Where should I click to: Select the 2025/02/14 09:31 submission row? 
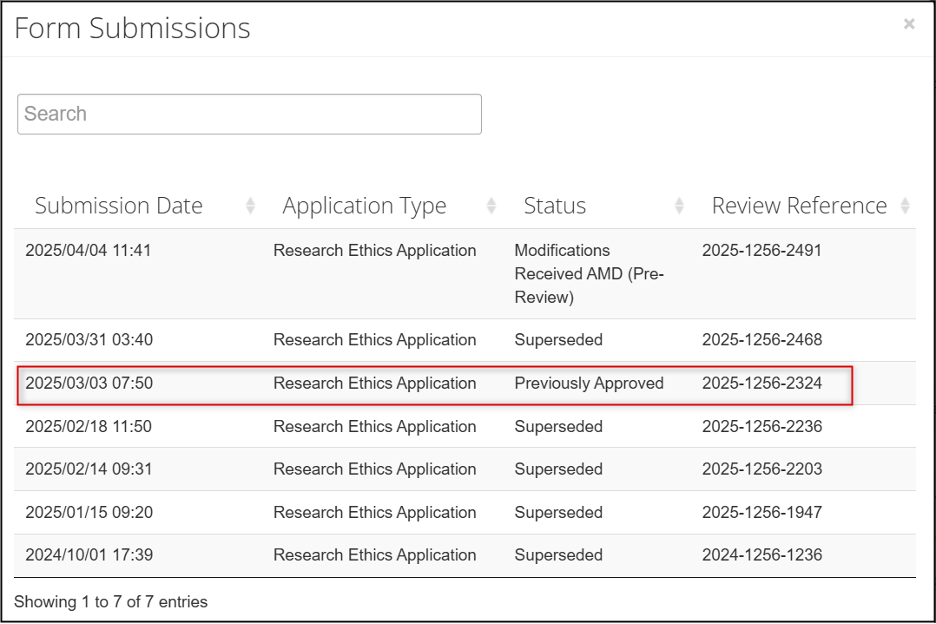click(465, 469)
